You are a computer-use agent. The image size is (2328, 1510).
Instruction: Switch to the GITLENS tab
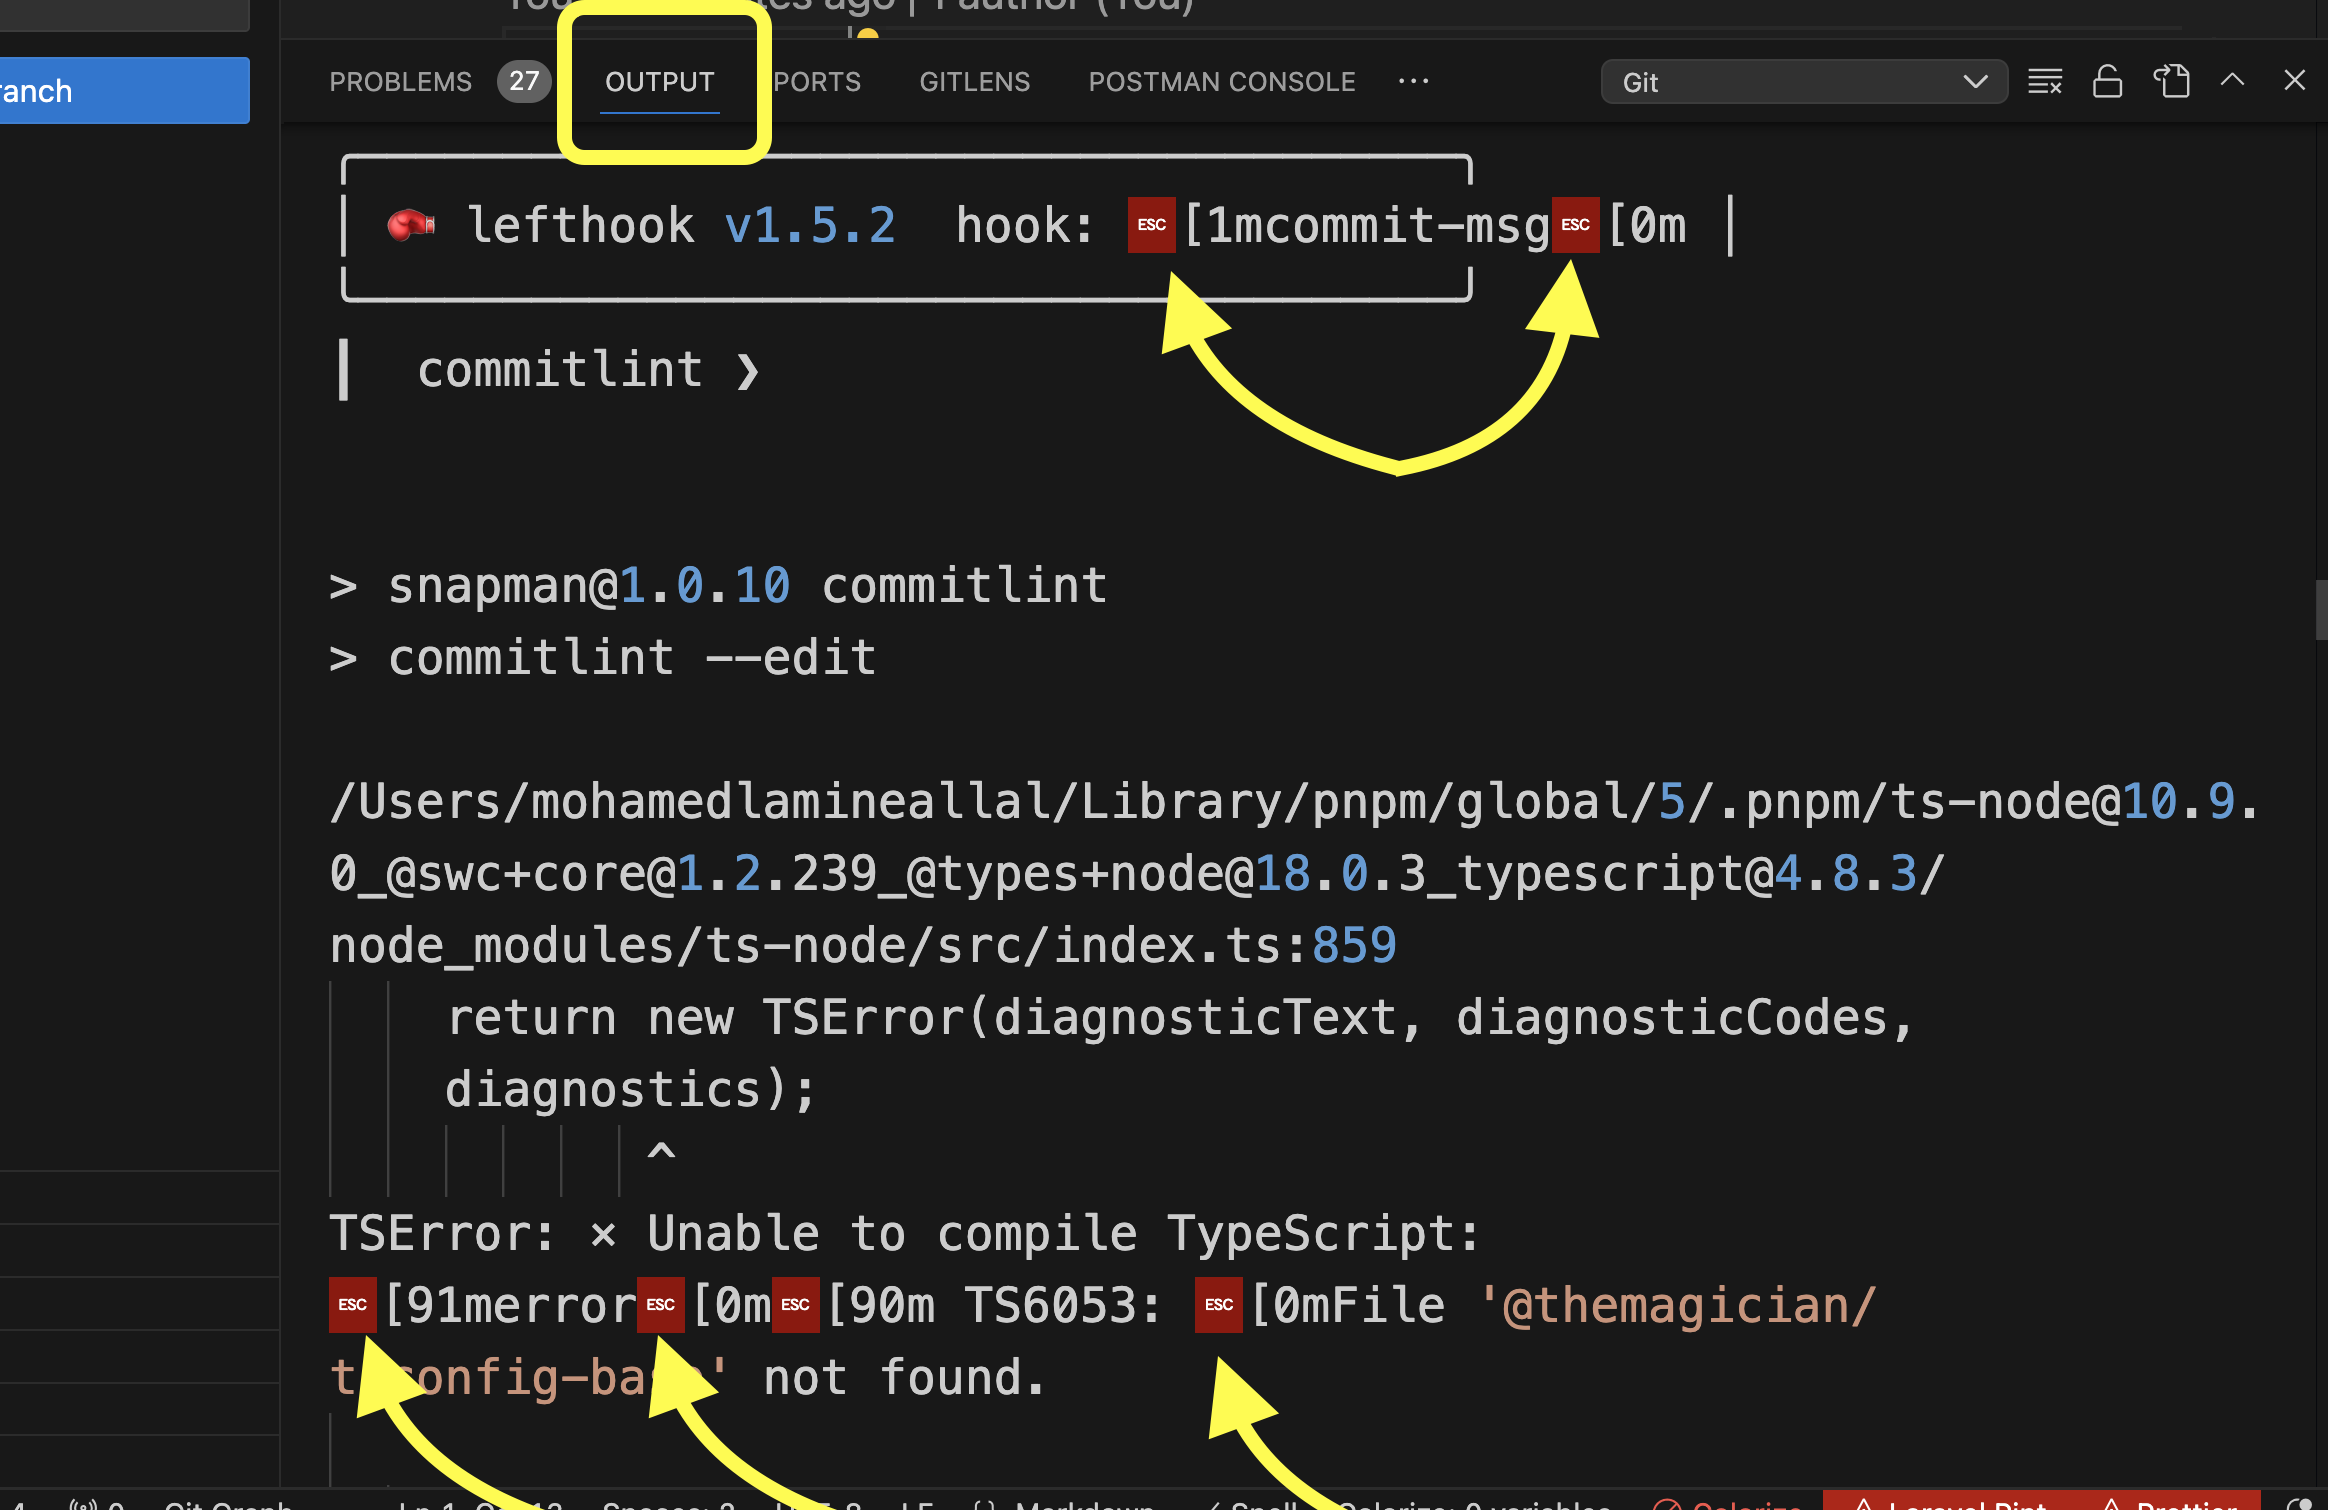coord(975,82)
